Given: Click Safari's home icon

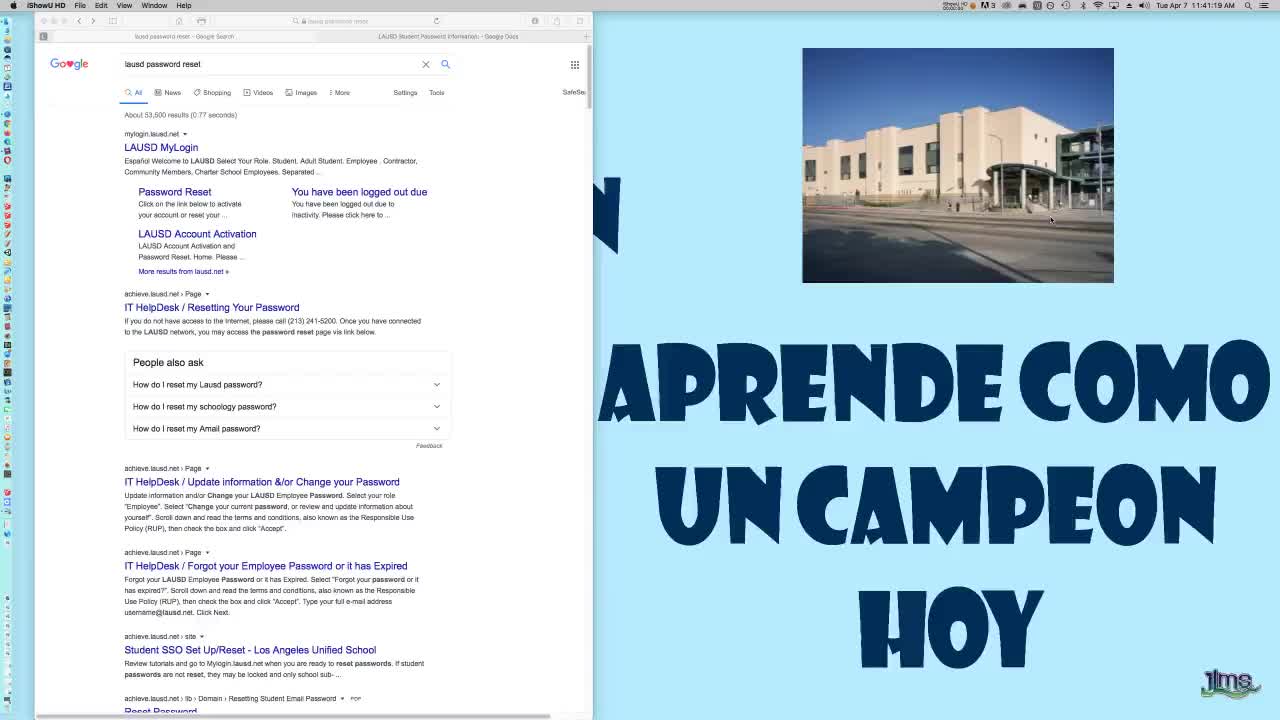Looking at the screenshot, I should [x=179, y=21].
